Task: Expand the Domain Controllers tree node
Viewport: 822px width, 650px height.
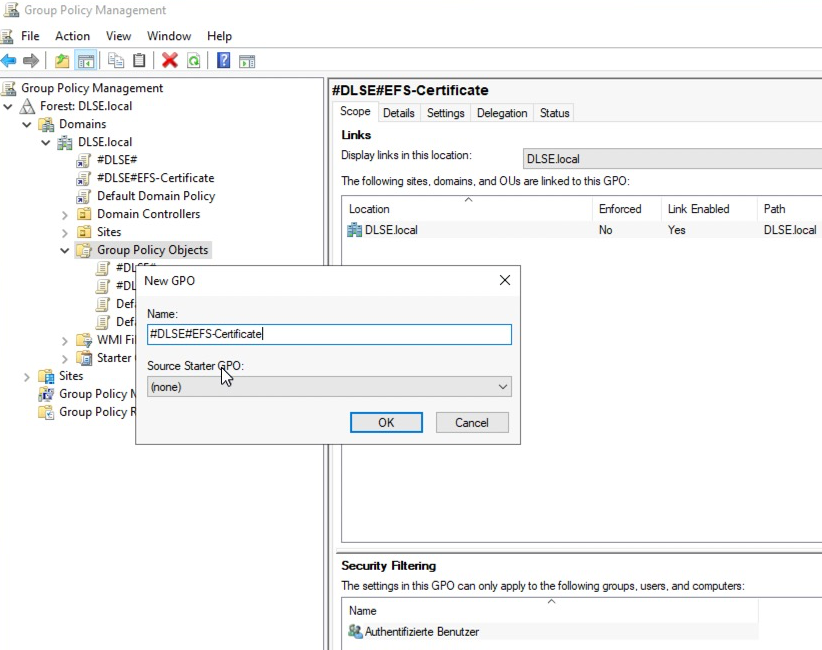Action: click(65, 214)
